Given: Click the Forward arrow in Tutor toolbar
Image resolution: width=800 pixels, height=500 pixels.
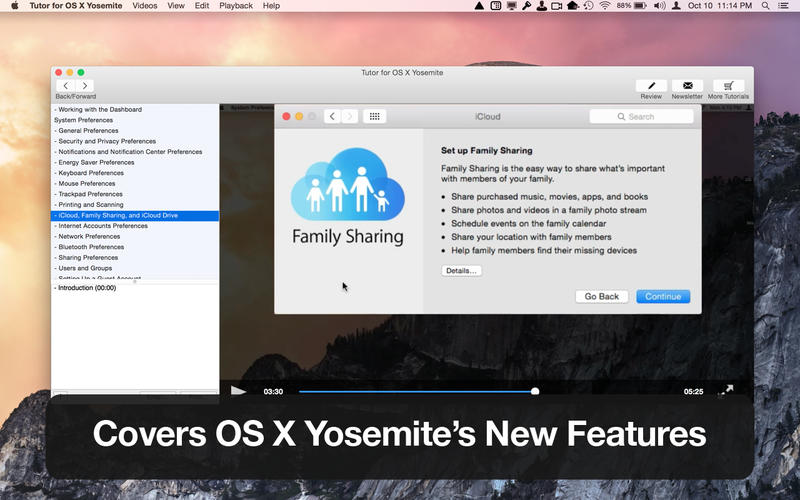Looking at the screenshot, I should point(84,86).
